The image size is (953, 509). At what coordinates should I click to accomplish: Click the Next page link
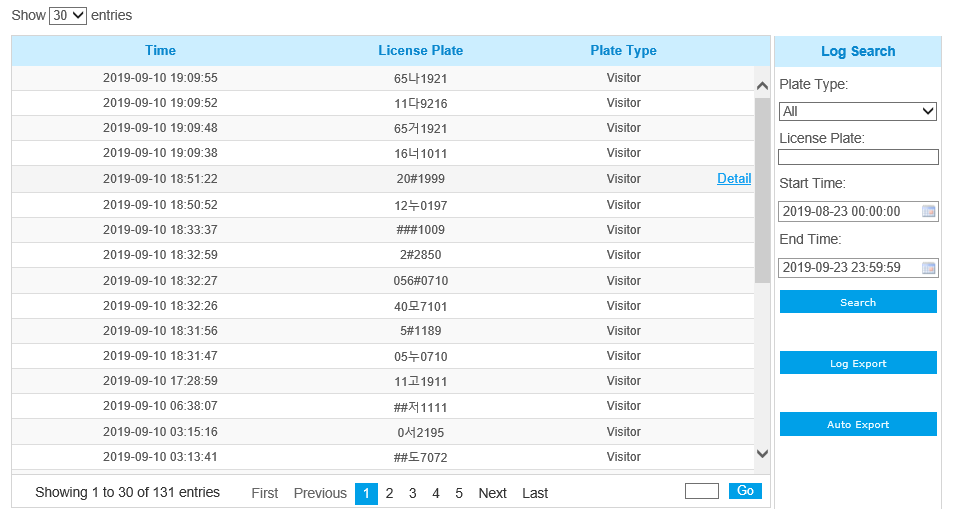(492, 493)
